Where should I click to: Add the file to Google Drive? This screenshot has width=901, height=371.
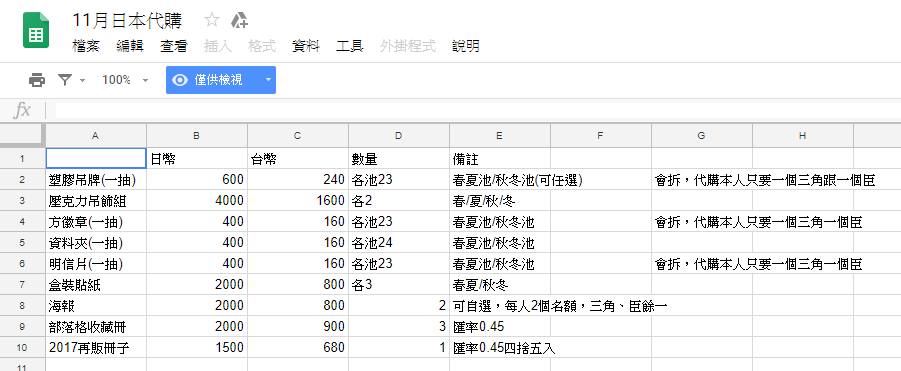[x=239, y=21]
